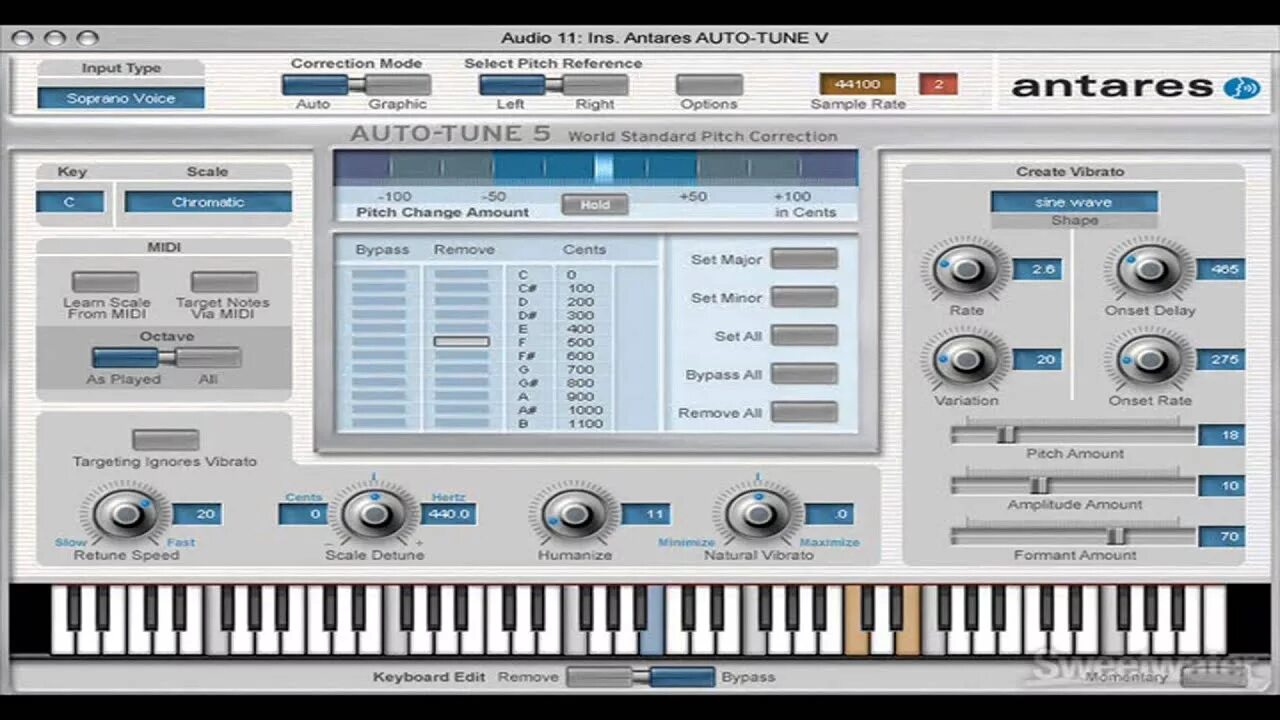Click the Pitch Amount slider
This screenshot has height=720, width=1280.
pos(1073,434)
